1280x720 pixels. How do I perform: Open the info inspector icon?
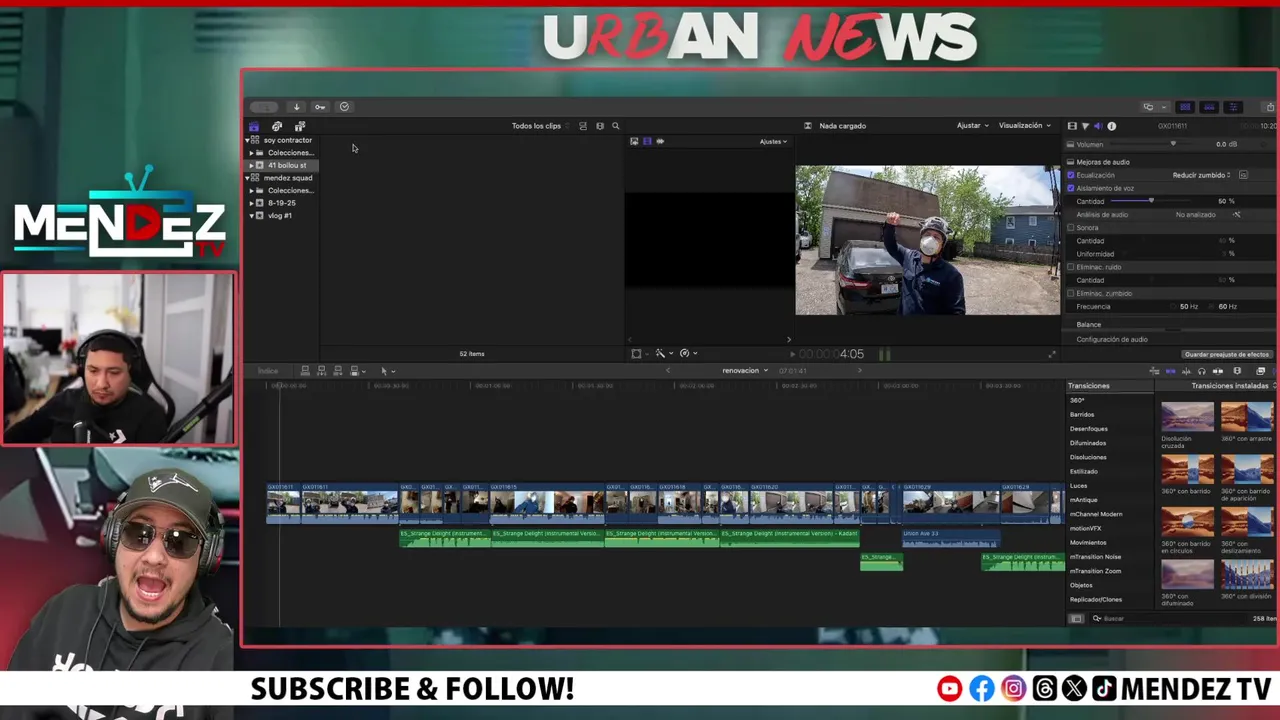point(1112,126)
